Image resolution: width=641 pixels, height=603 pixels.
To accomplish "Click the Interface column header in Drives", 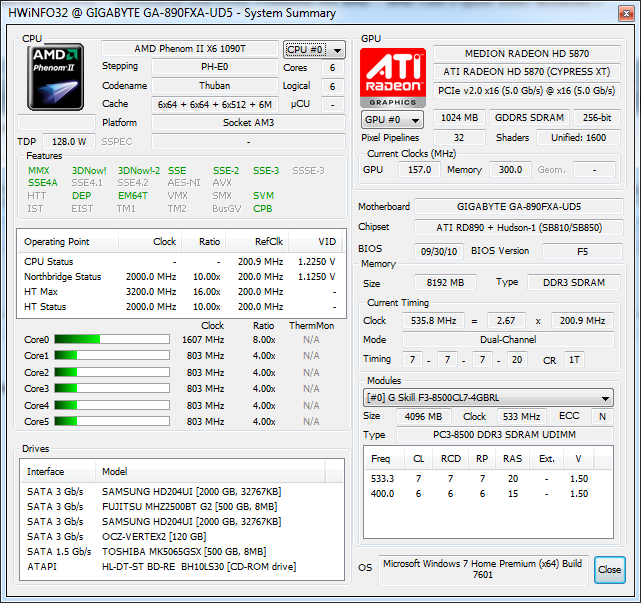I will click(x=58, y=471).
